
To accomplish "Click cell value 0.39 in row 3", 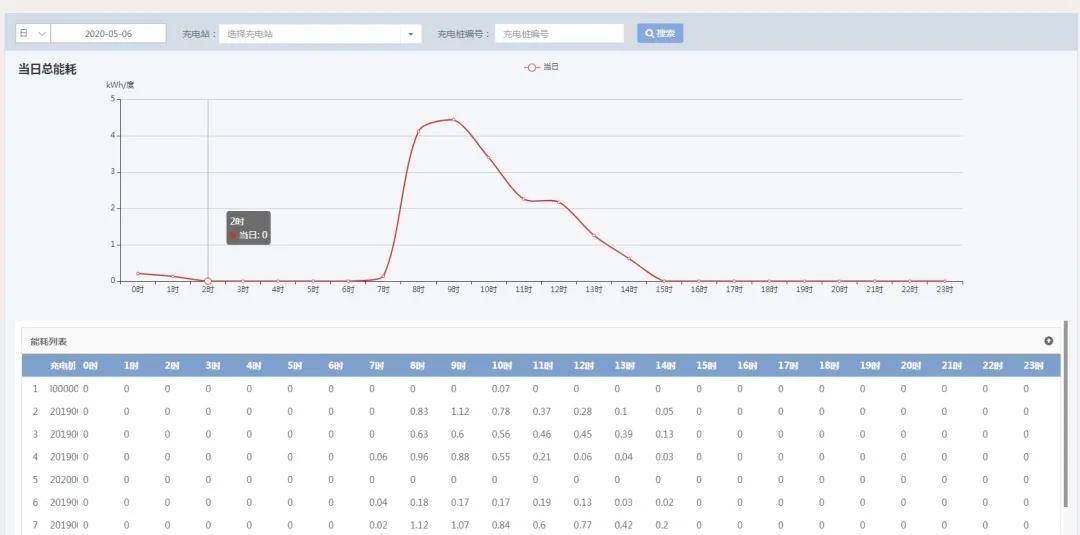I will click(x=623, y=434).
